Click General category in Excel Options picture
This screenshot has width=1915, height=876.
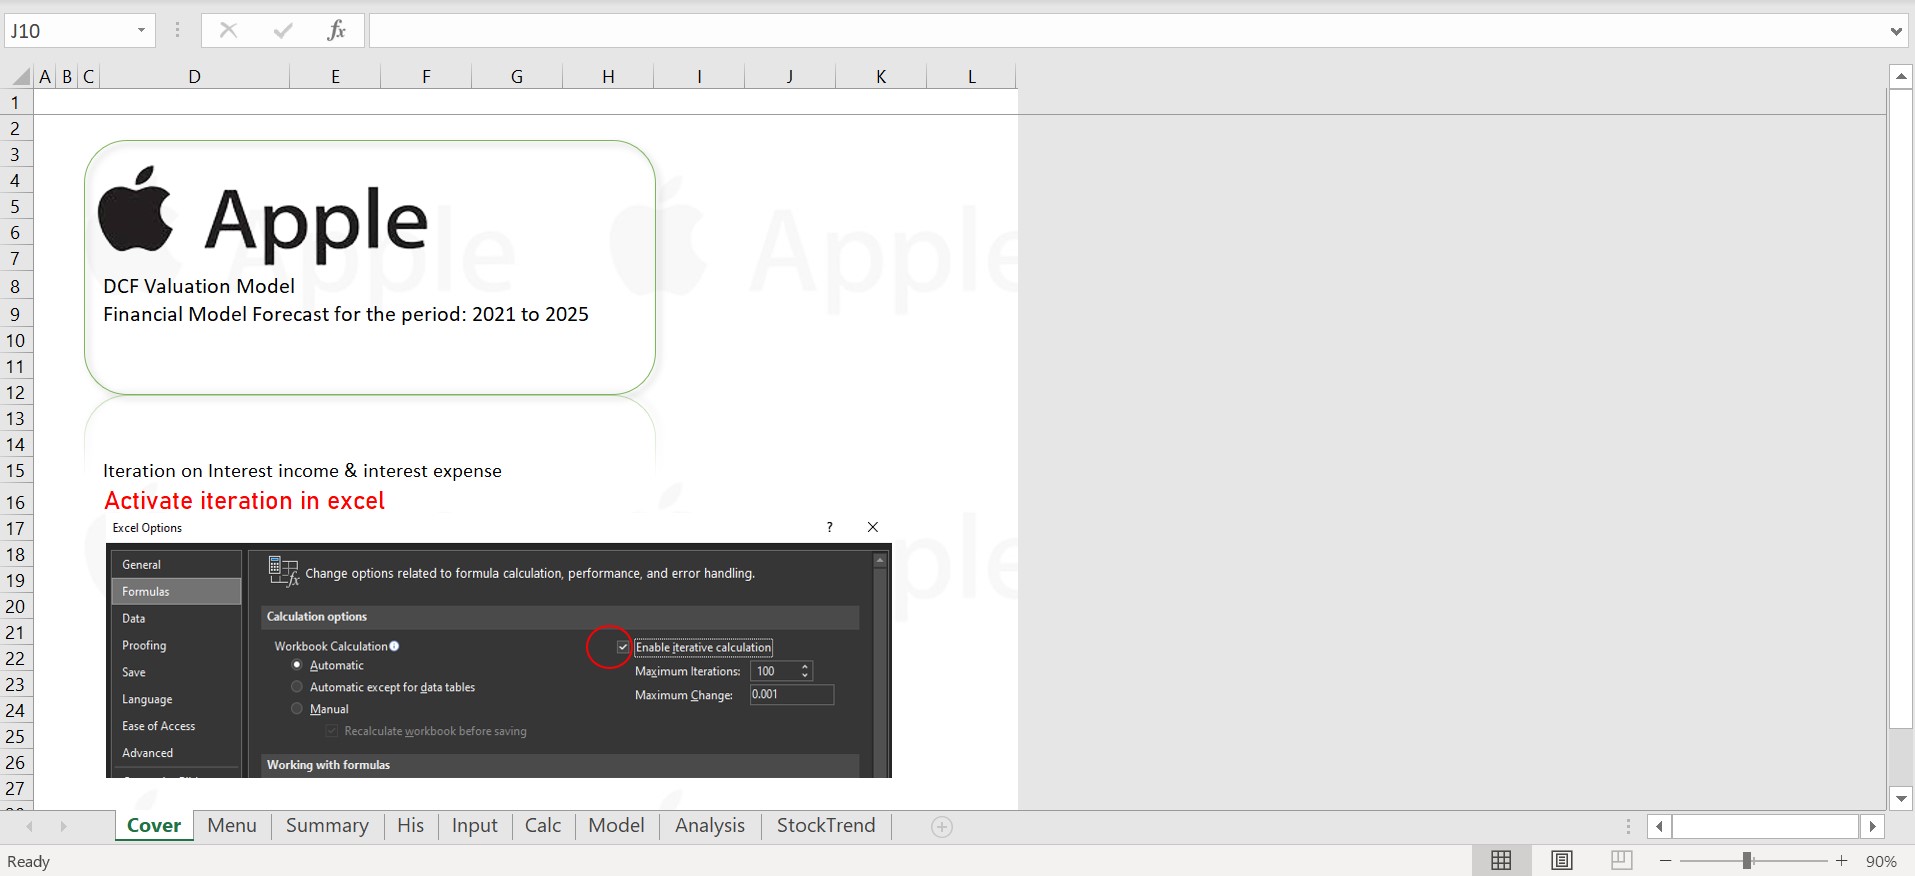(176, 564)
